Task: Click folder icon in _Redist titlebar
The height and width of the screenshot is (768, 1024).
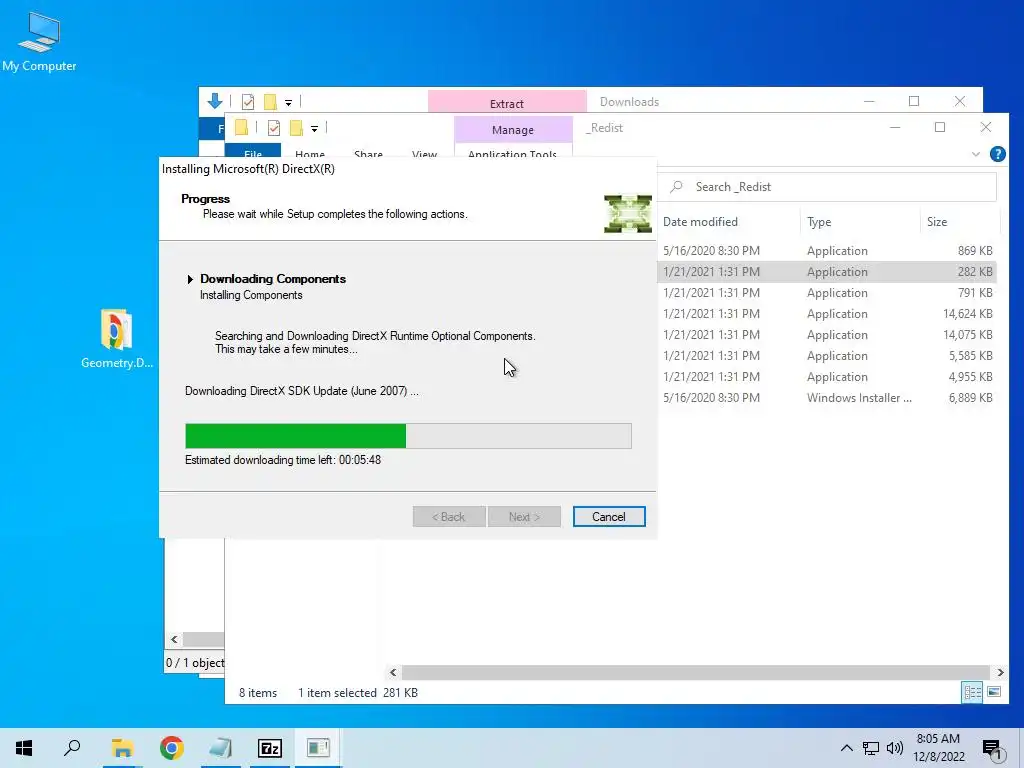Action: tap(241, 127)
